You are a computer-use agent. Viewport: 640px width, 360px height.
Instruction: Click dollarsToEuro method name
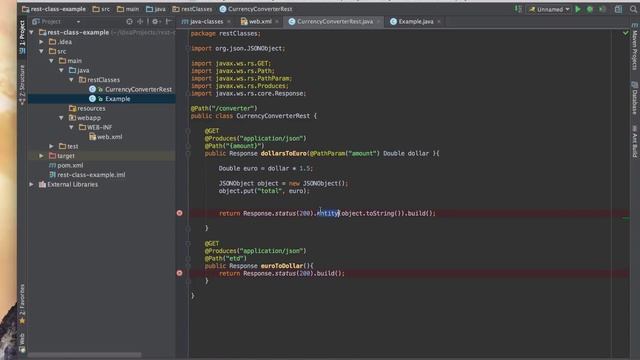pyautogui.click(x=284, y=153)
